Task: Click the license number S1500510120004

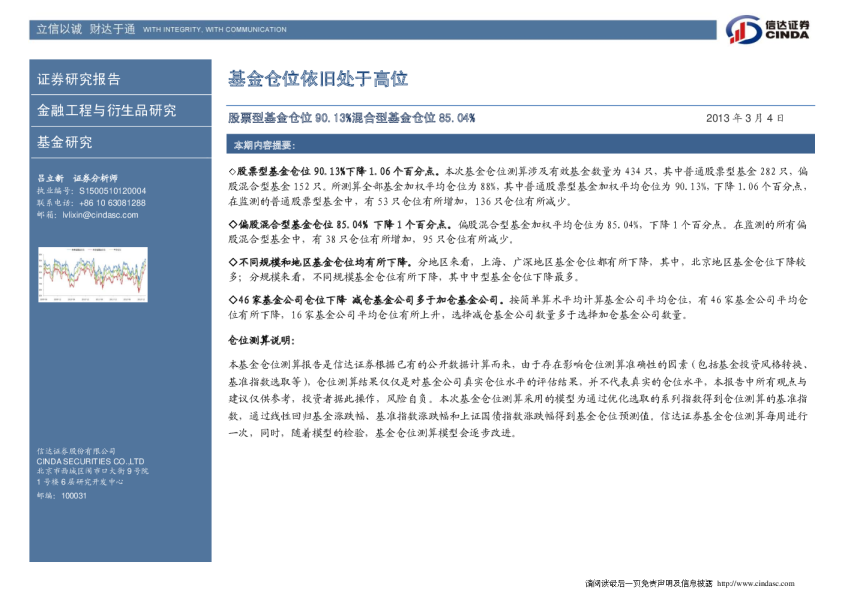Action: 105,190
